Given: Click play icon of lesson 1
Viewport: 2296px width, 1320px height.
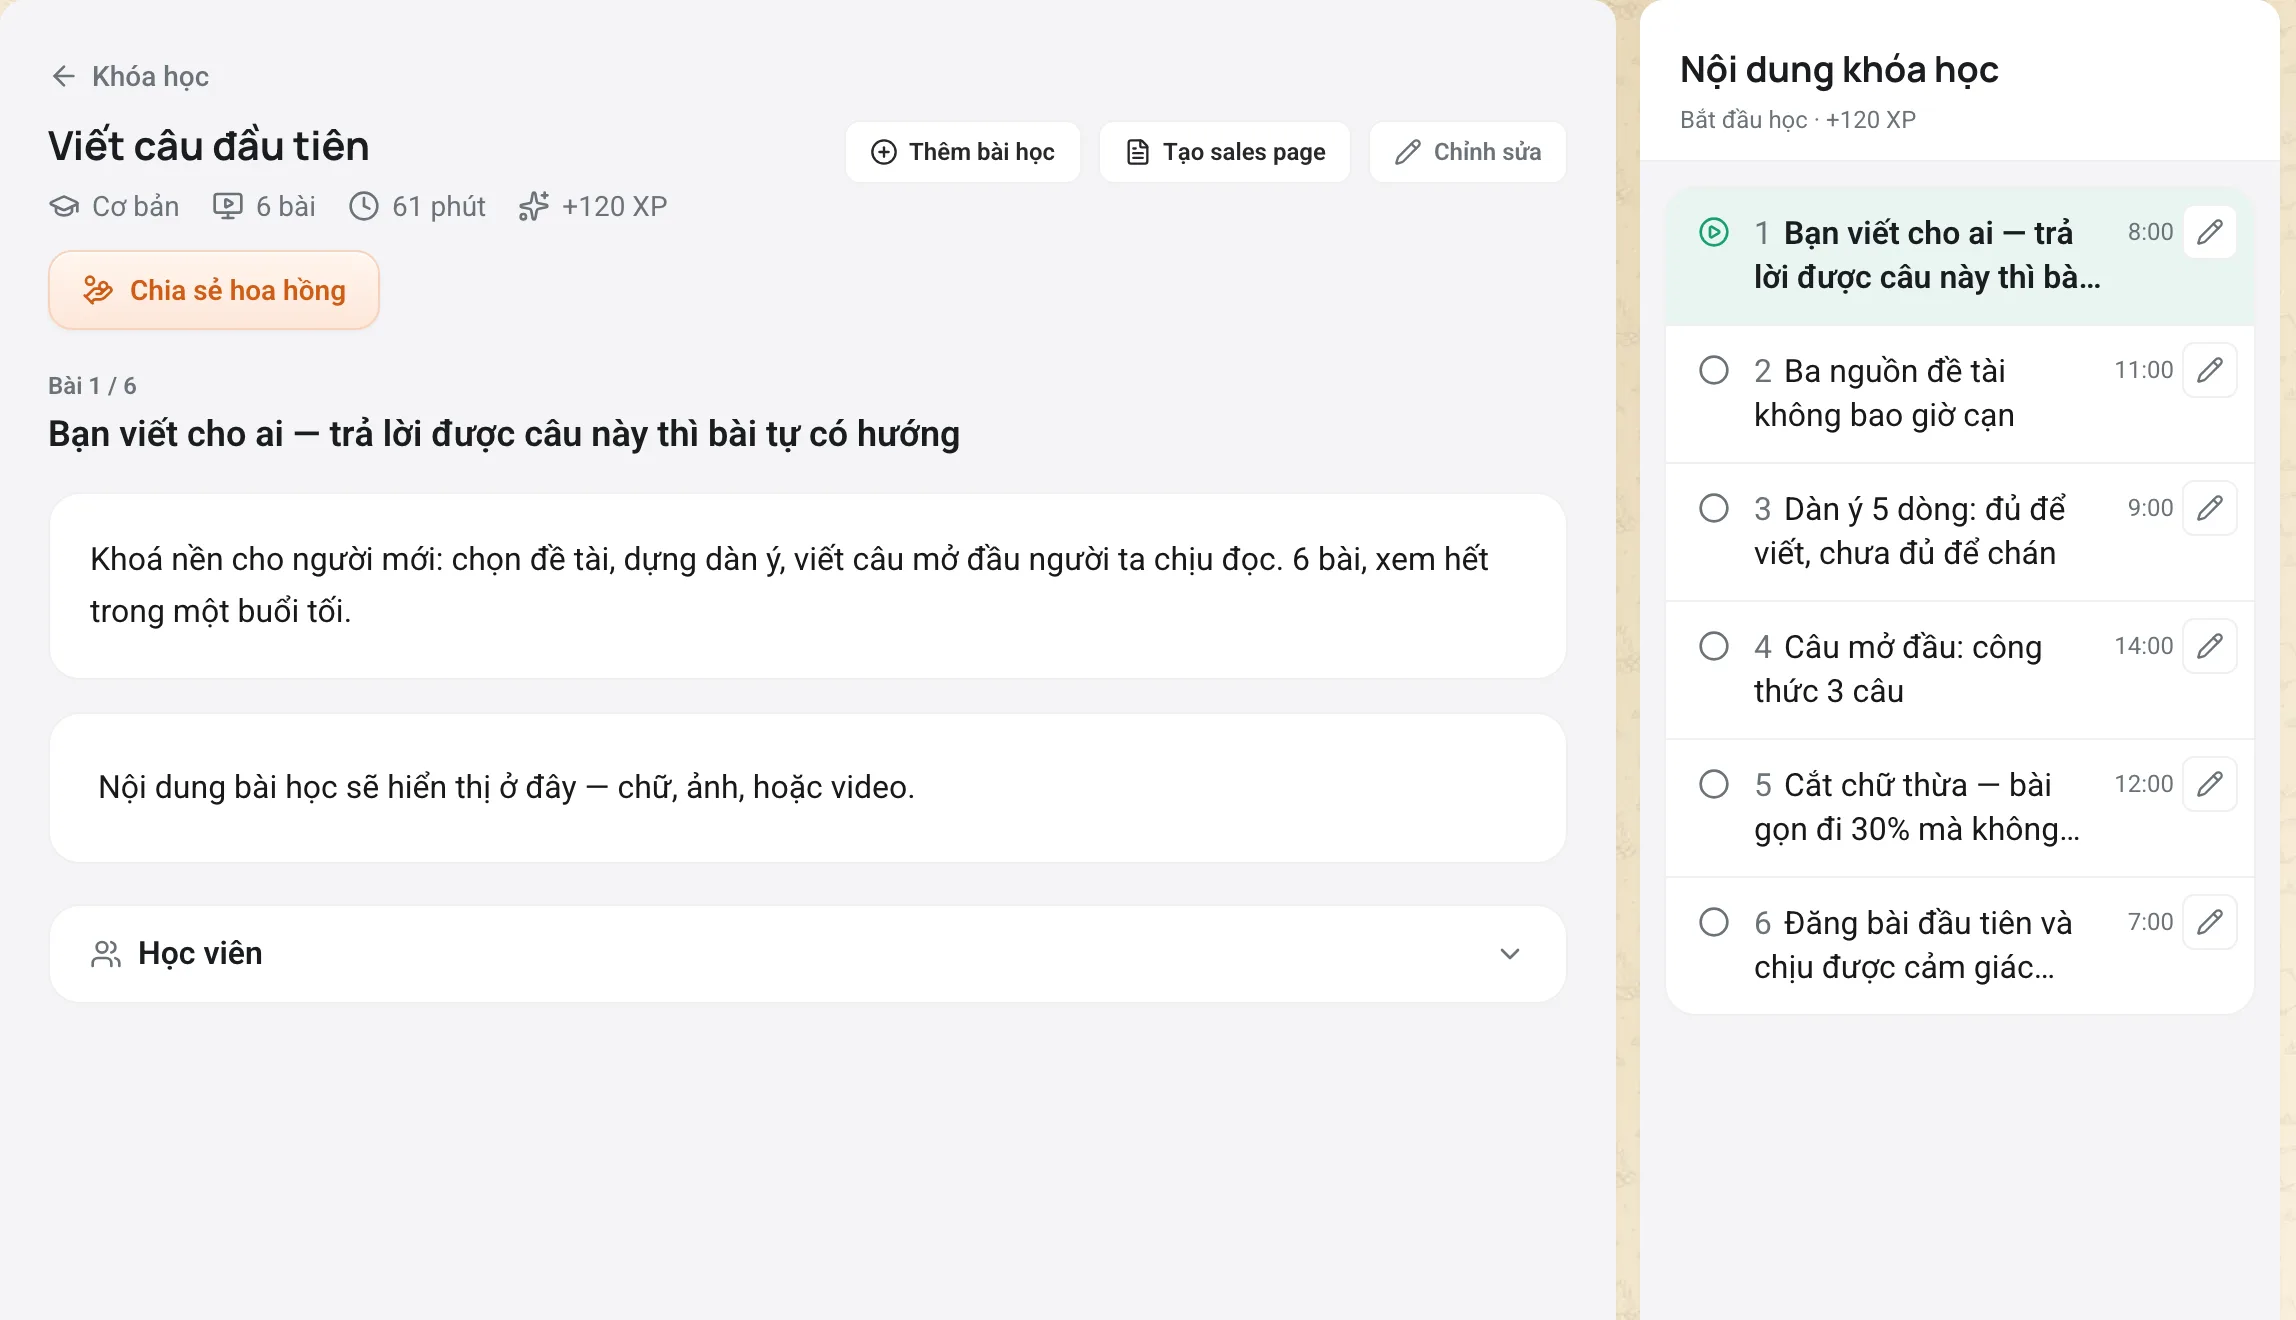Looking at the screenshot, I should (1714, 232).
